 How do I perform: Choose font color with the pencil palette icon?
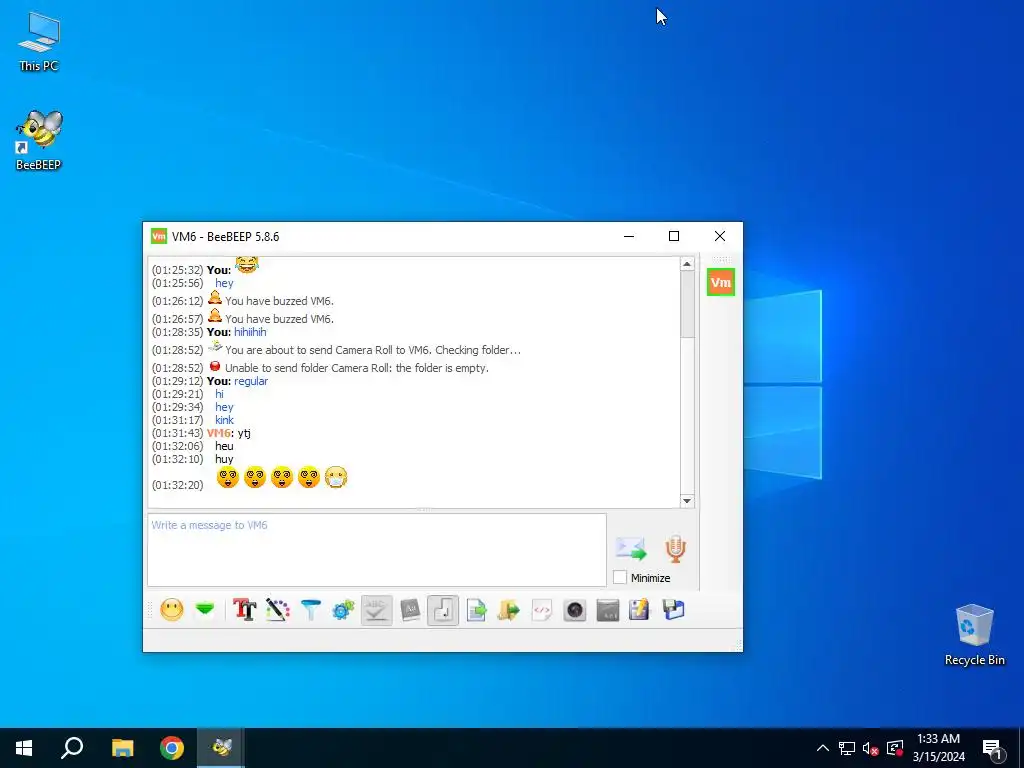pos(278,610)
